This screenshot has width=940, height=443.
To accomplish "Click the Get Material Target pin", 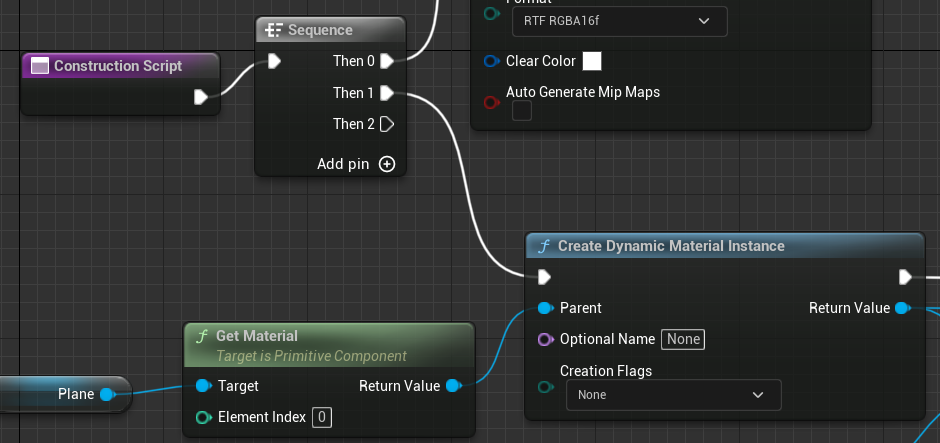I will 202,386.
